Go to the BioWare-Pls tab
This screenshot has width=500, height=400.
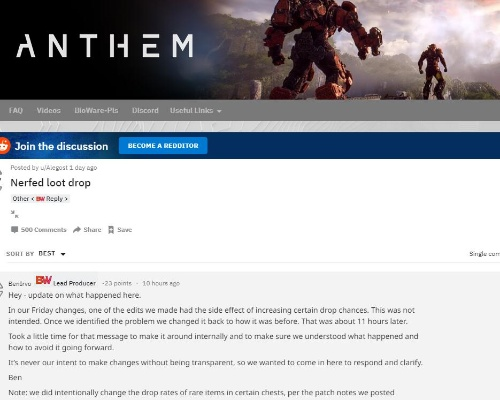(x=96, y=110)
